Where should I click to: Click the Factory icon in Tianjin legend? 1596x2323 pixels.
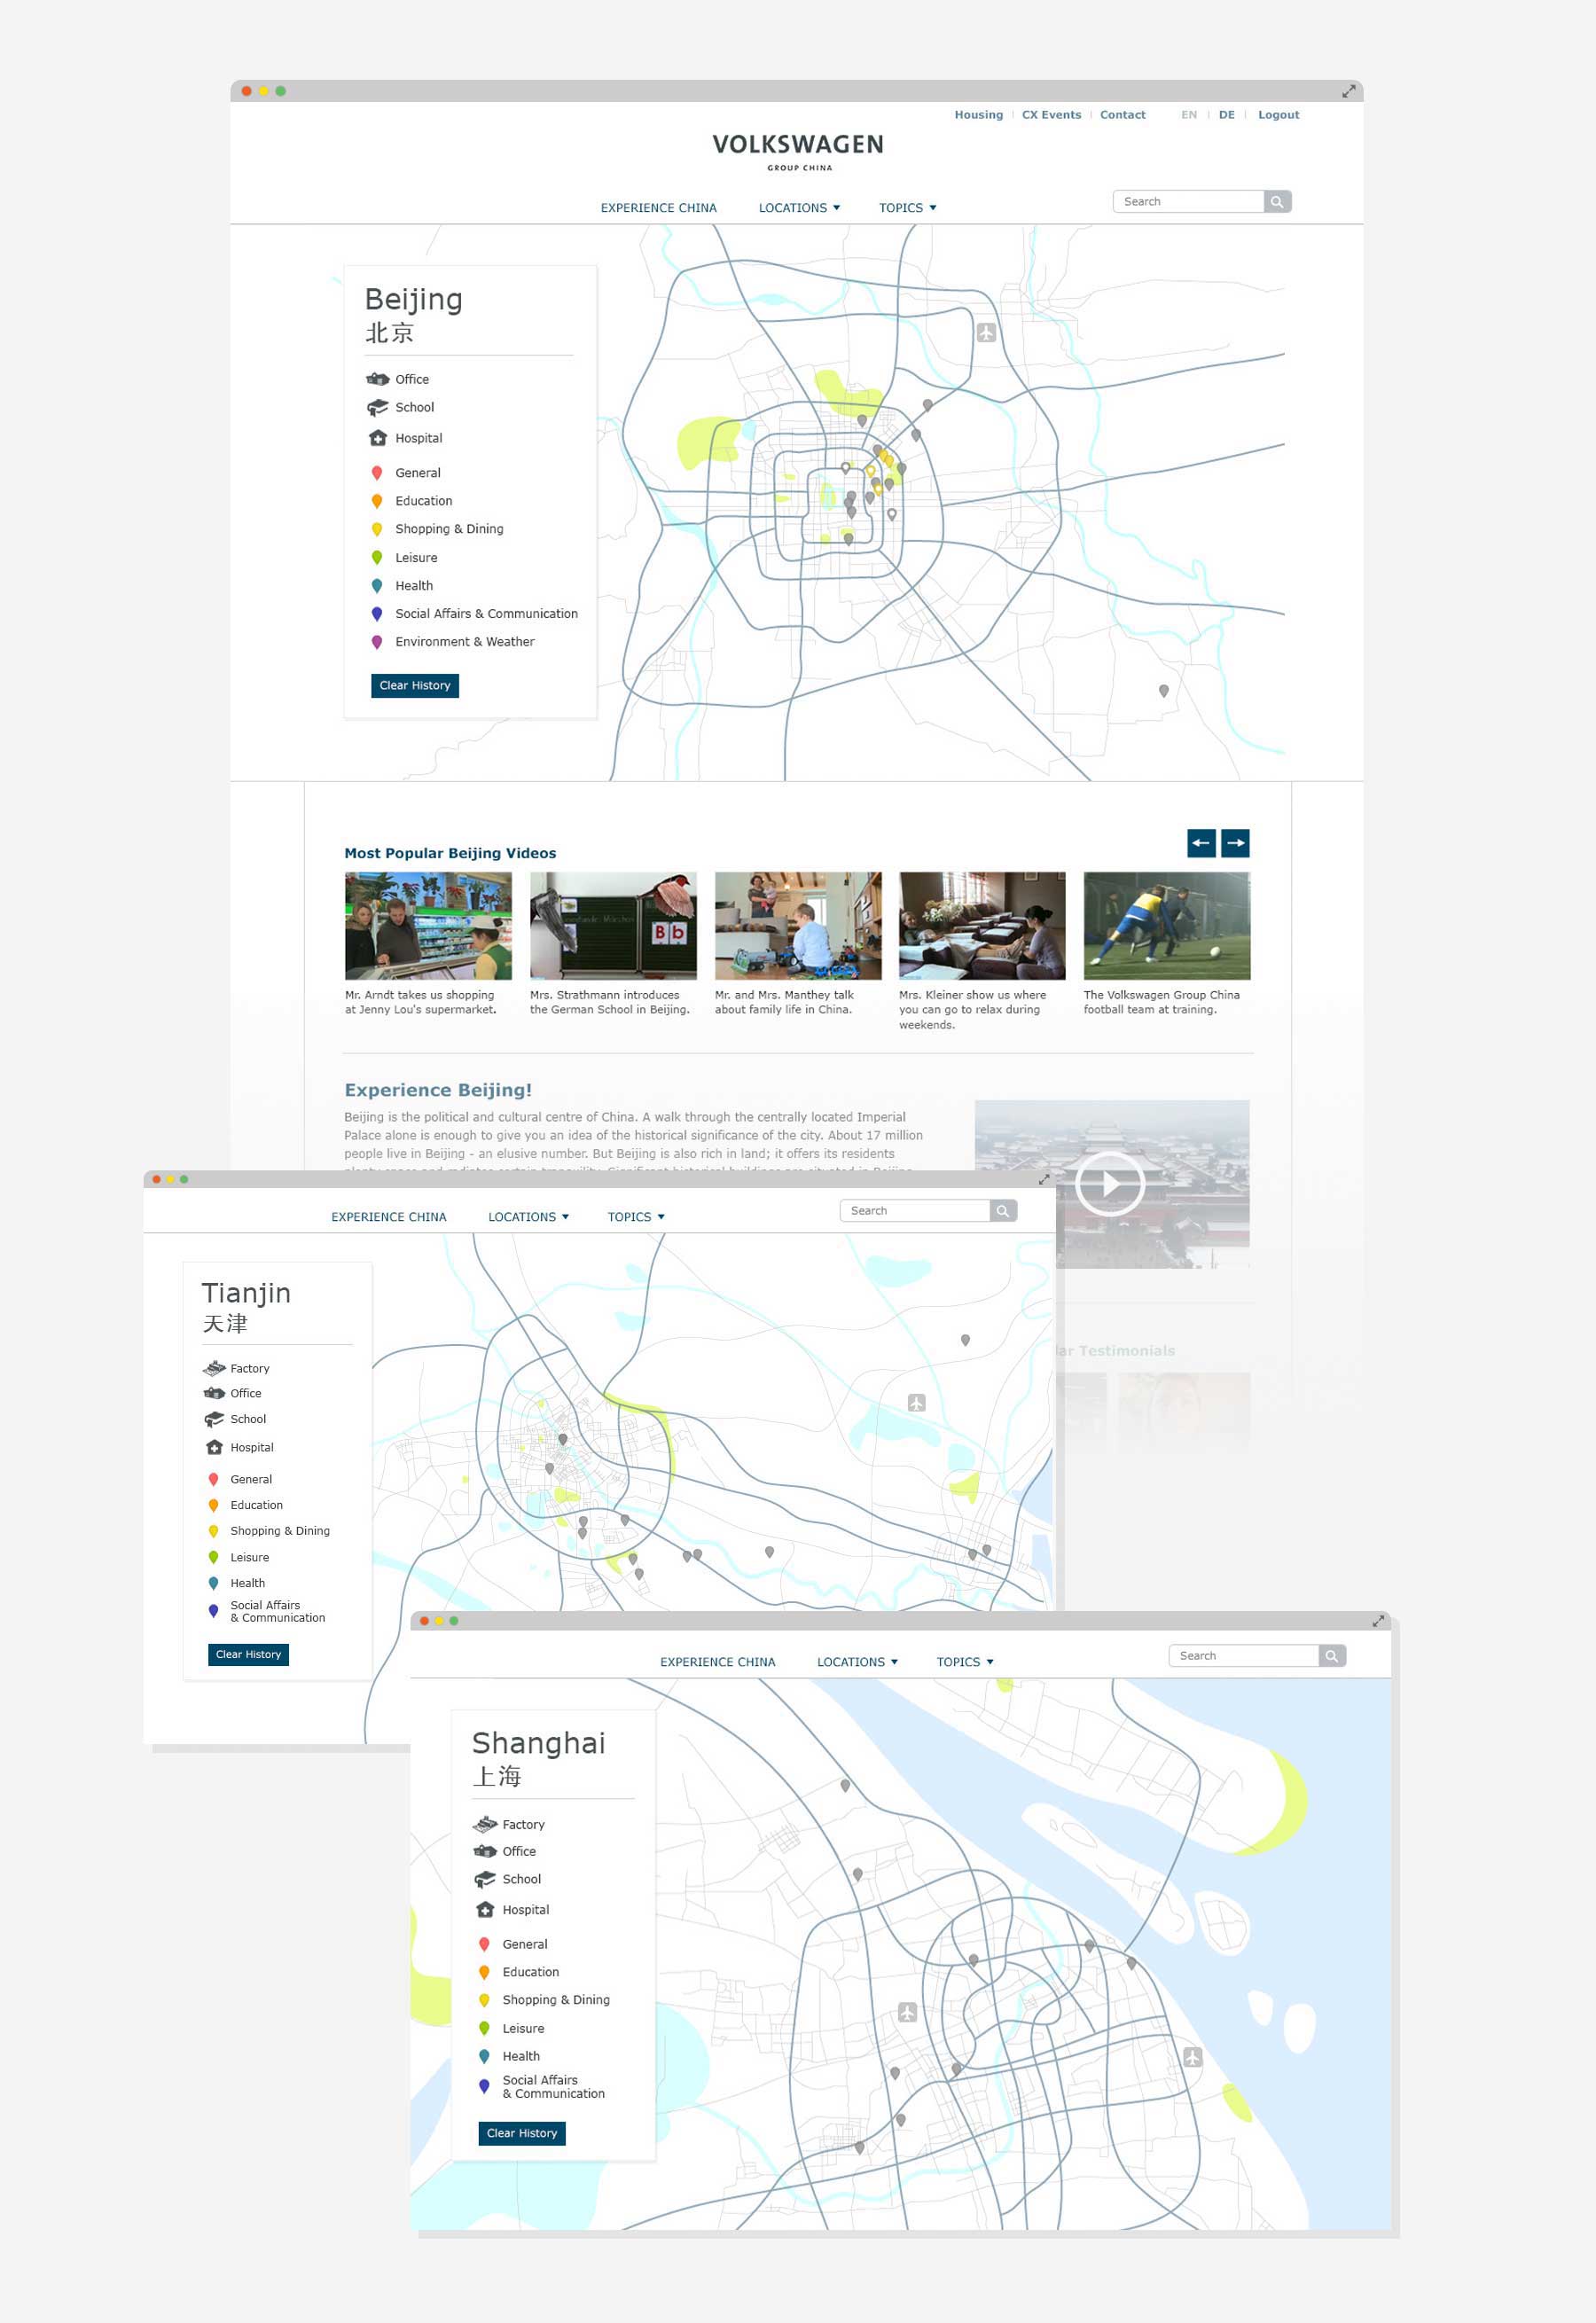tap(214, 1368)
